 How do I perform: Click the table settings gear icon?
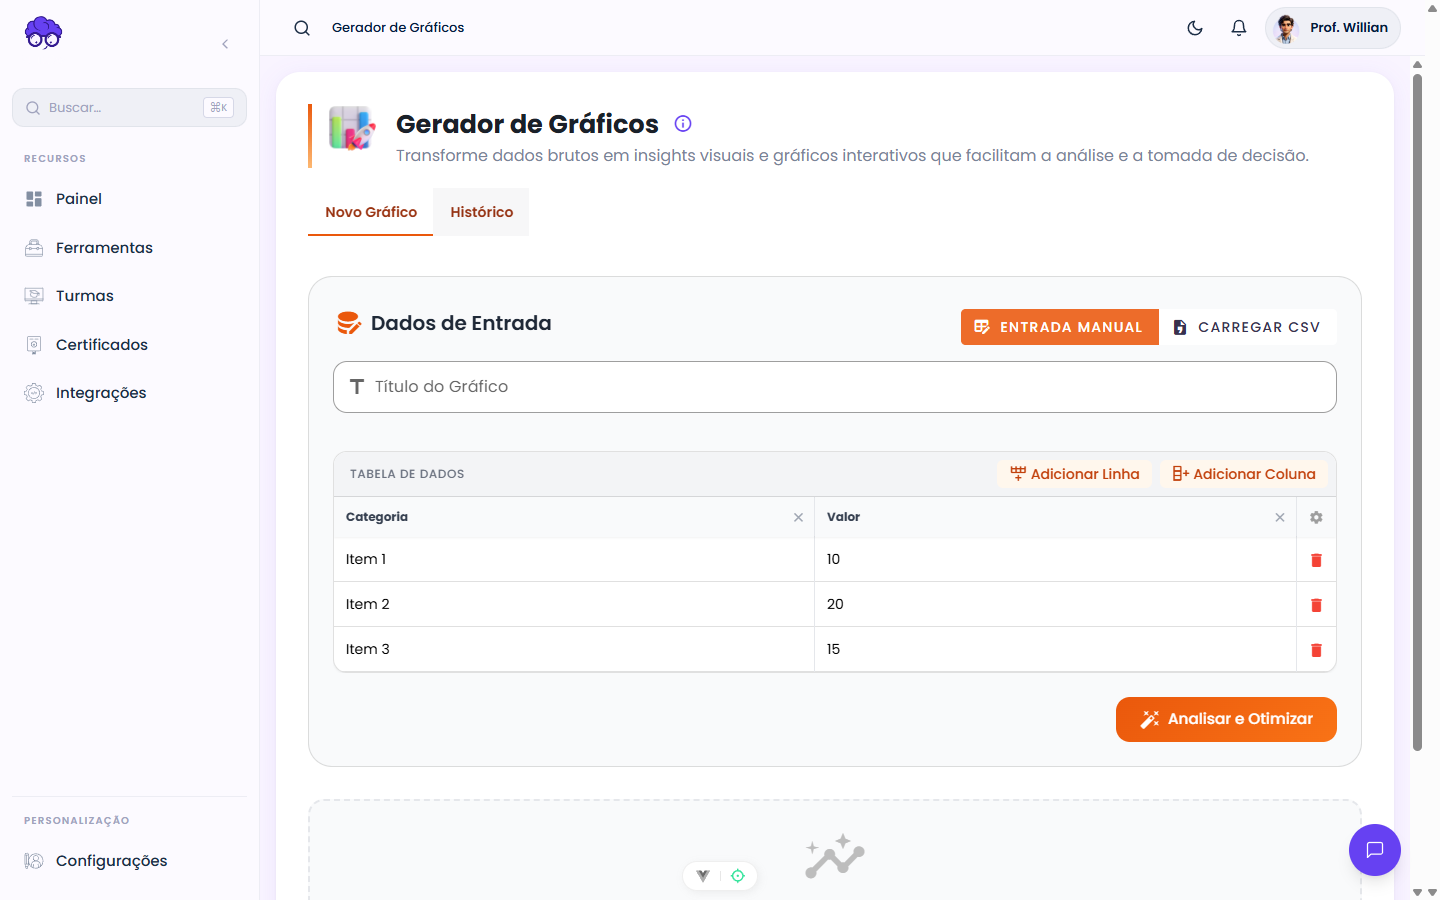(1316, 517)
